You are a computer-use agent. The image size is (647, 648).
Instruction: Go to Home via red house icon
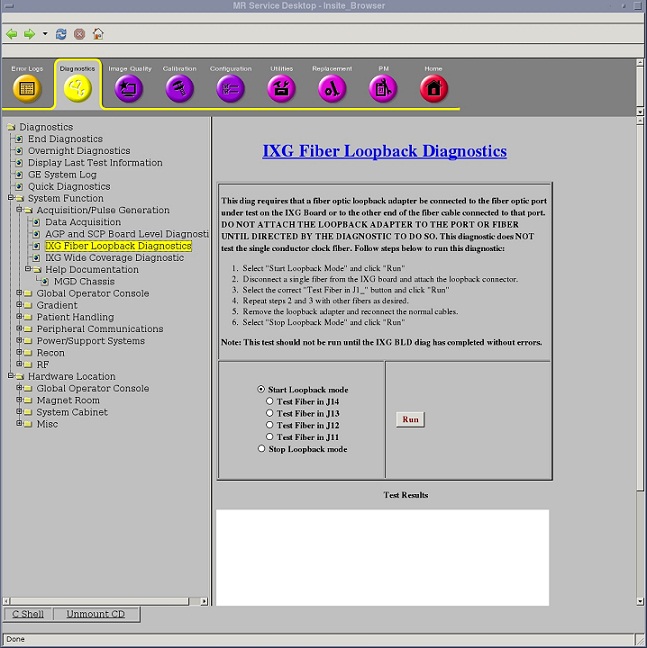click(433, 88)
